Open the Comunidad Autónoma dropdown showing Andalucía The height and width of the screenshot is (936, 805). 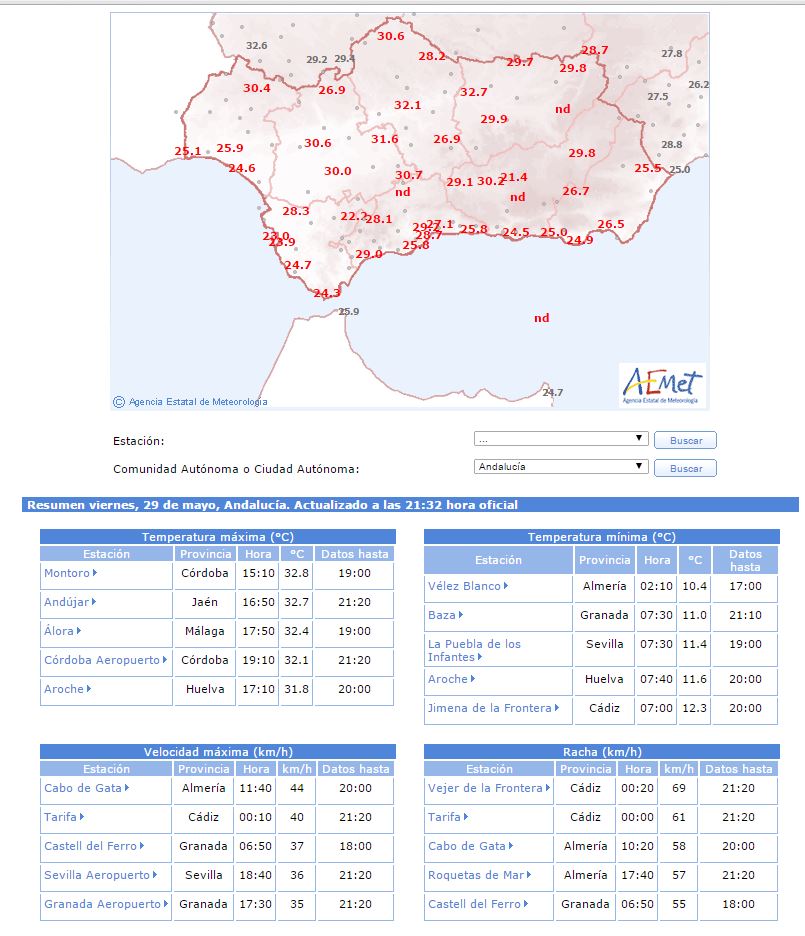tap(561, 467)
